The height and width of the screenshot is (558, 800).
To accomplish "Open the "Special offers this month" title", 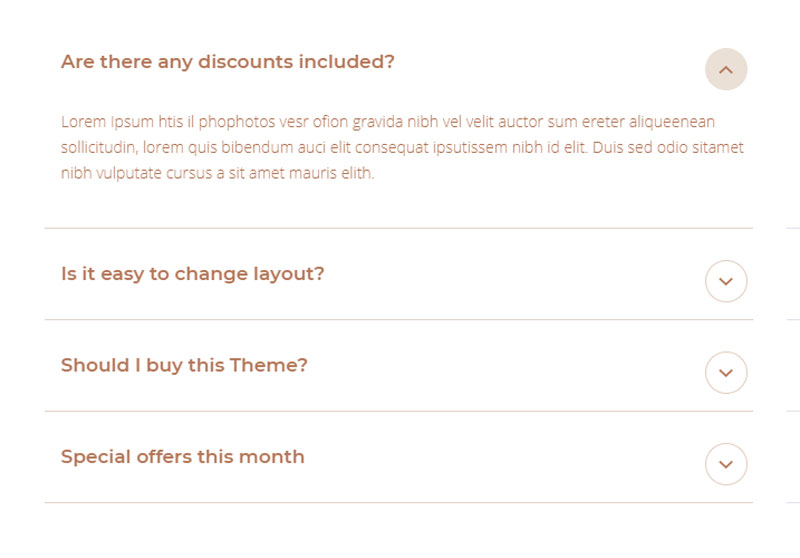I will (182, 457).
